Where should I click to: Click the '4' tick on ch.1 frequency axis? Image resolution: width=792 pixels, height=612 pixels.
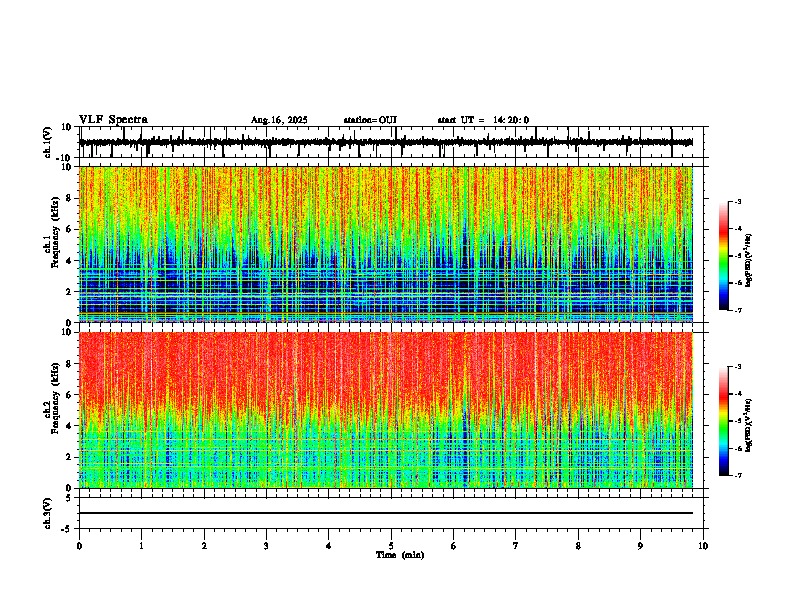pos(69,261)
